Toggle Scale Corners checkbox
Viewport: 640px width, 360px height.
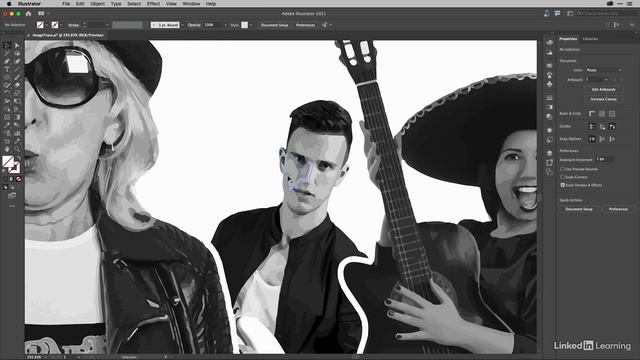pyautogui.click(x=562, y=177)
